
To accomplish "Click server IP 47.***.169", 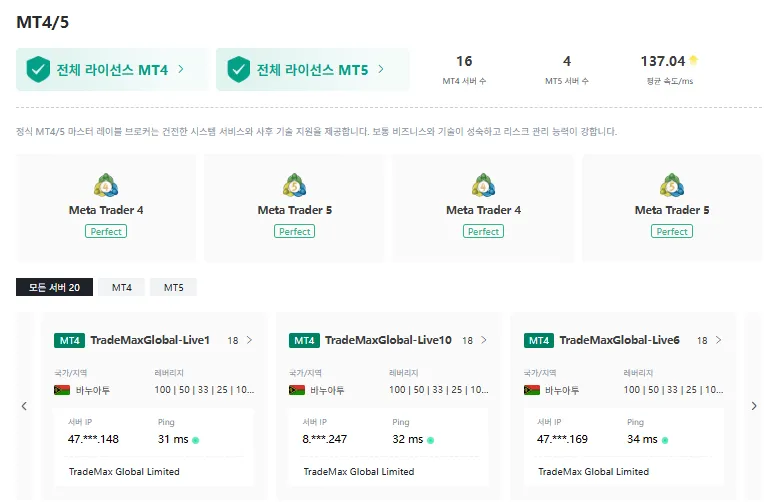I will (562, 439).
